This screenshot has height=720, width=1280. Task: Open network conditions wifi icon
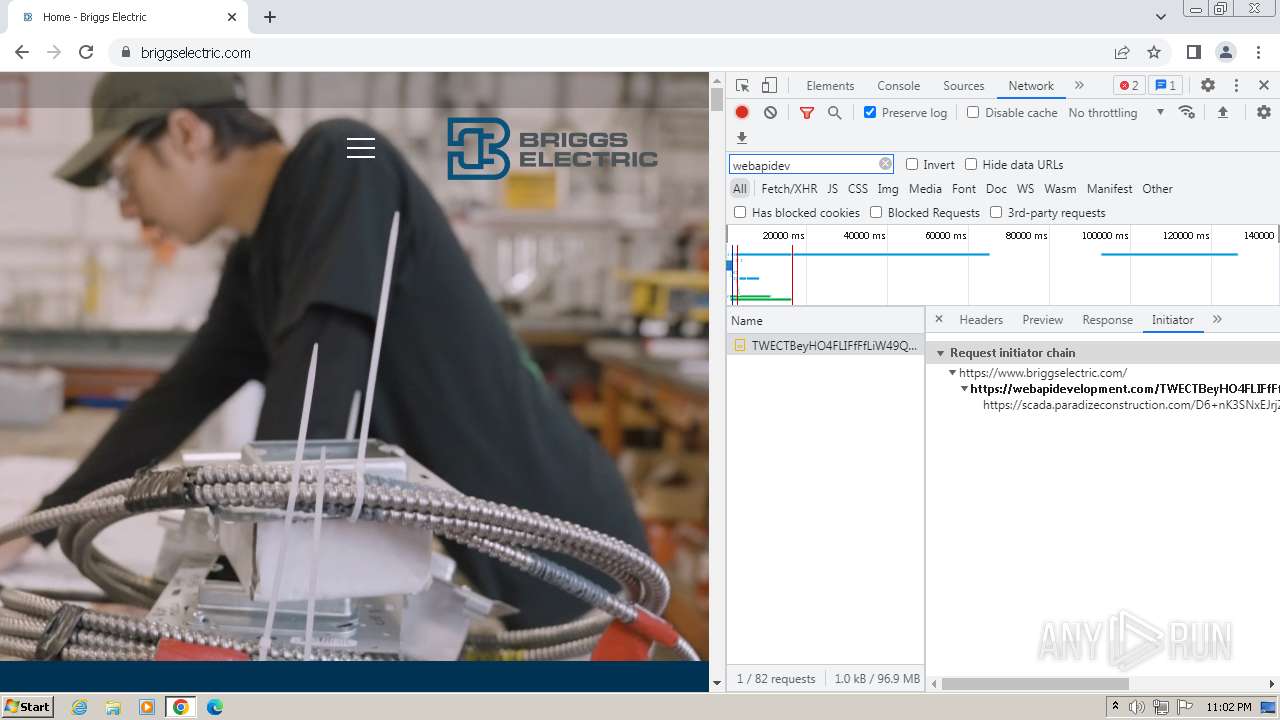pyautogui.click(x=1187, y=112)
